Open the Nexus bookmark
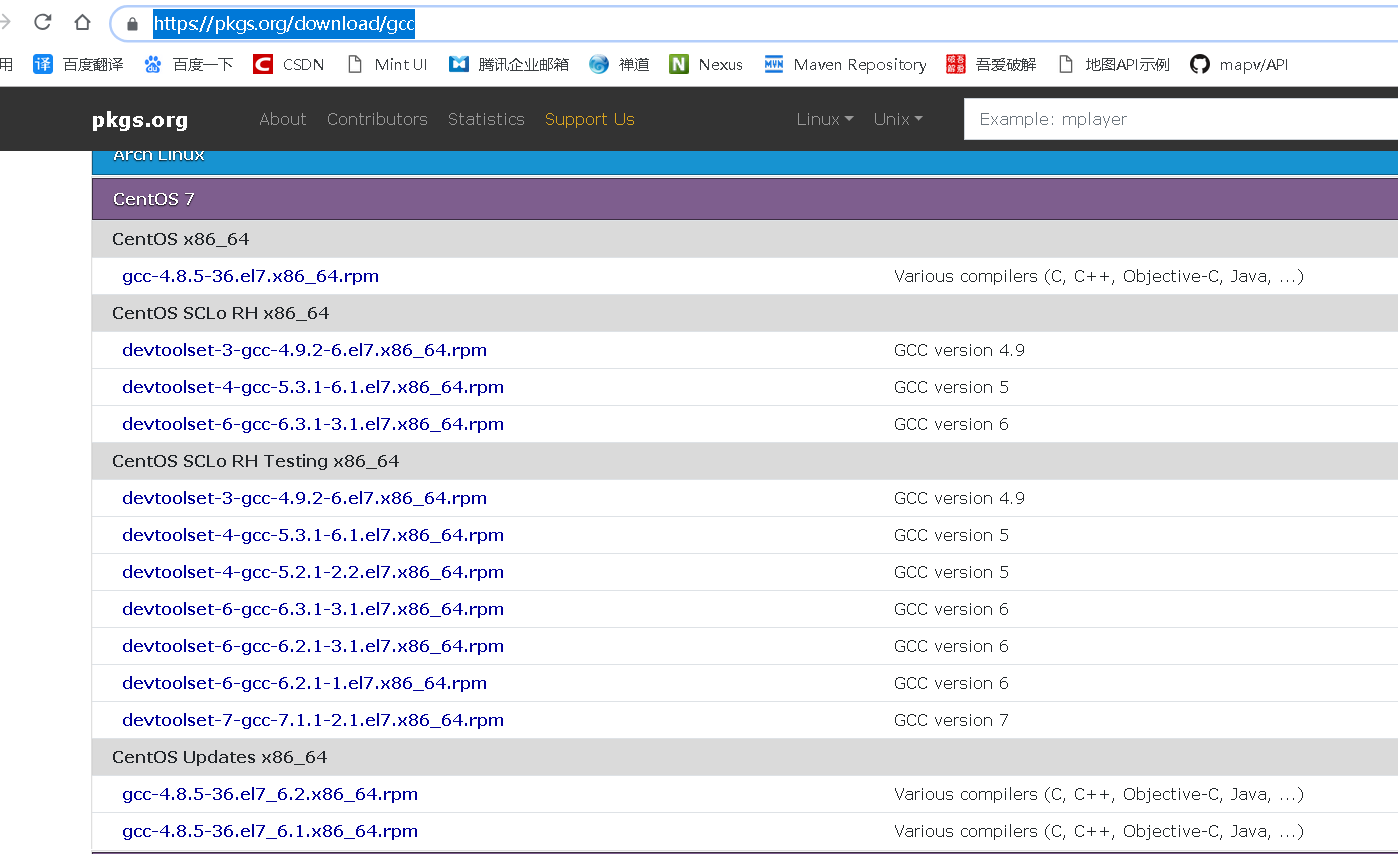Screen dimensions: 1398x854 click(x=706, y=64)
